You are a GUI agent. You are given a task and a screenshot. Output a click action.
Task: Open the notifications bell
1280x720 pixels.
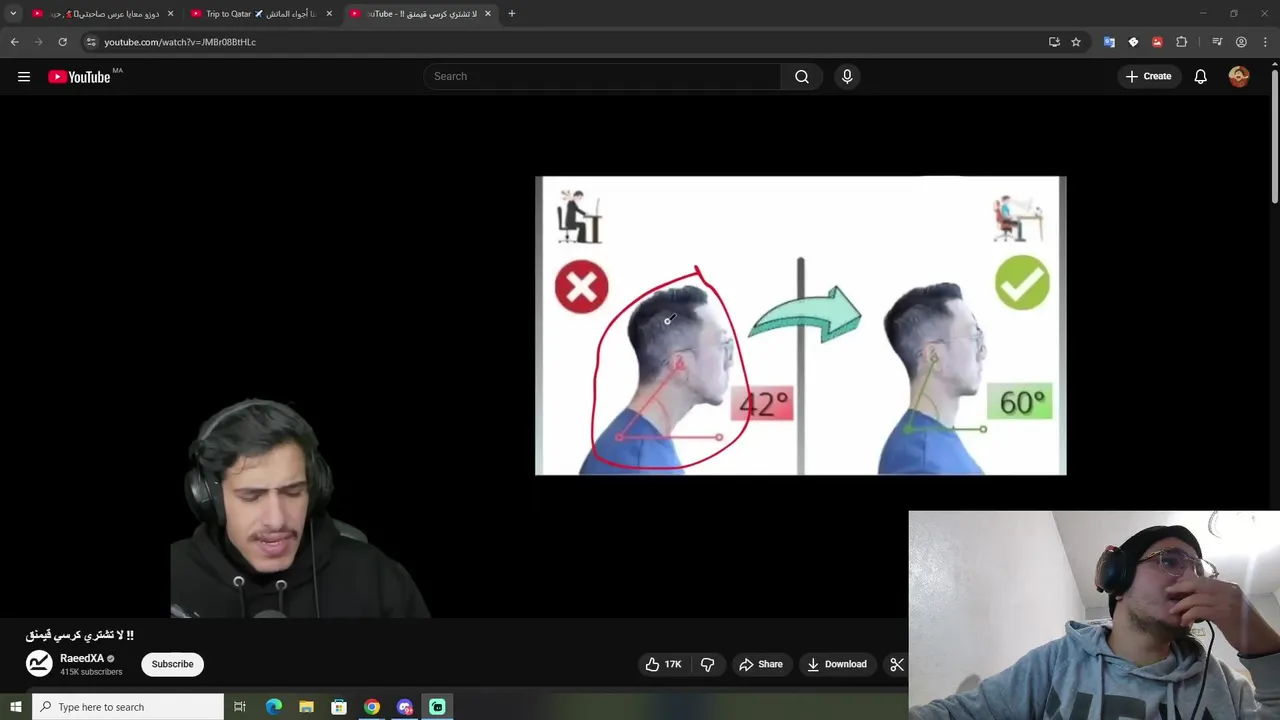pyautogui.click(x=1200, y=77)
